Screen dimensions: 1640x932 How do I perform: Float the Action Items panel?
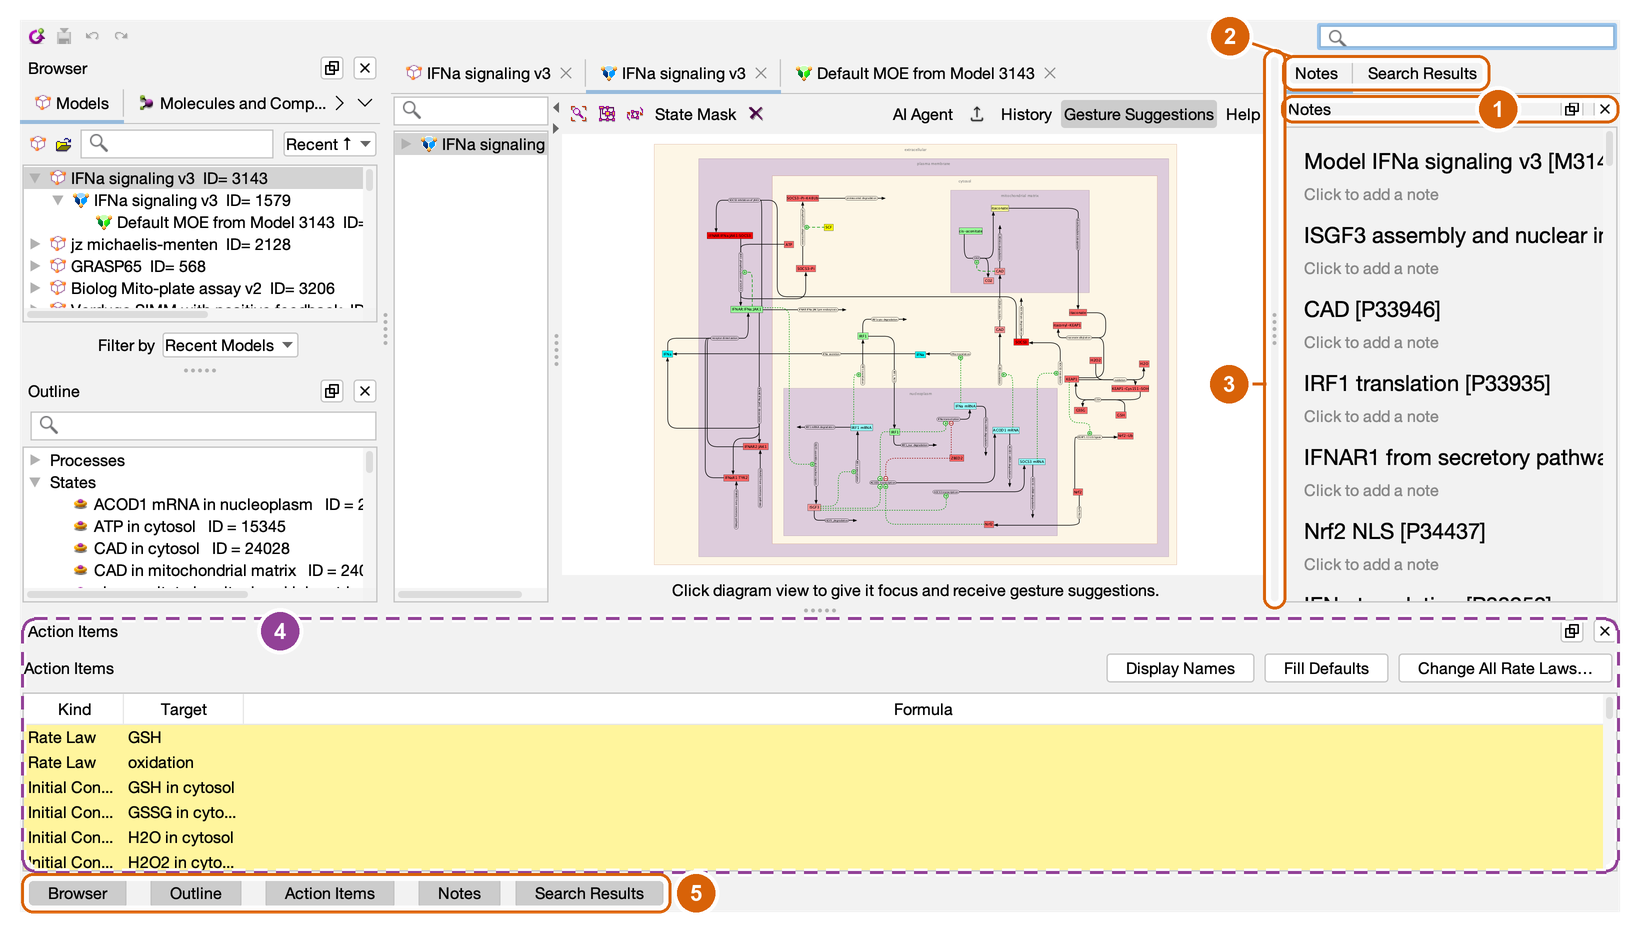[1572, 631]
